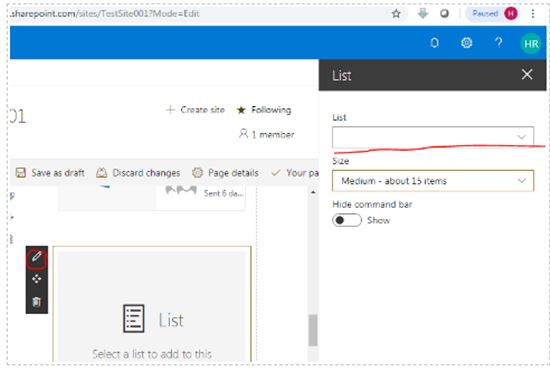Click the edit web part pencil icon
The width and height of the screenshot is (550, 371).
pos(36,257)
